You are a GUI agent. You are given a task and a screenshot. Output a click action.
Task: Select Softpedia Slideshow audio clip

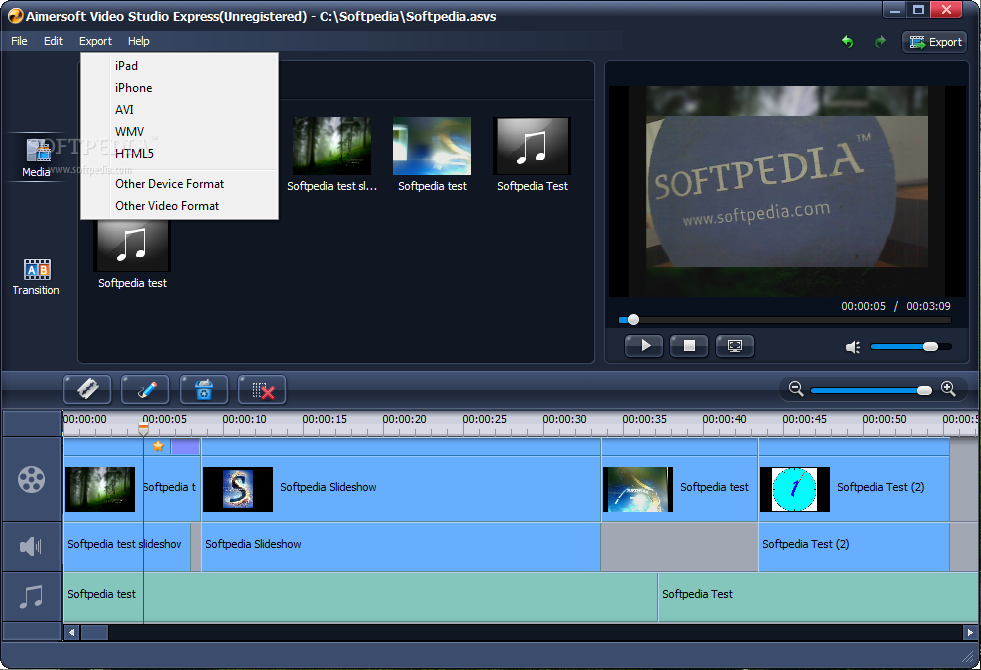[401, 546]
